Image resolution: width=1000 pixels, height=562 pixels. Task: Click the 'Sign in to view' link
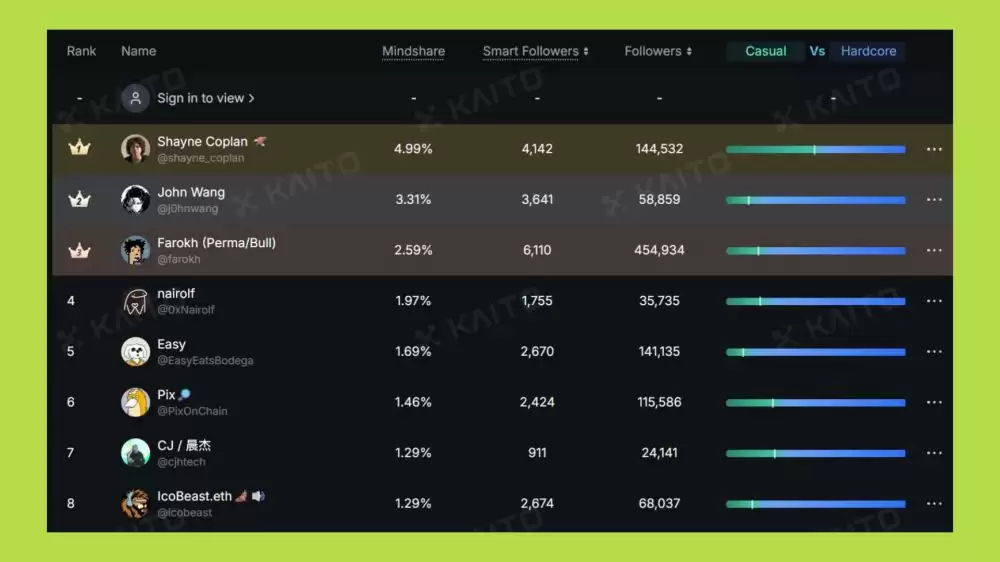(x=206, y=98)
